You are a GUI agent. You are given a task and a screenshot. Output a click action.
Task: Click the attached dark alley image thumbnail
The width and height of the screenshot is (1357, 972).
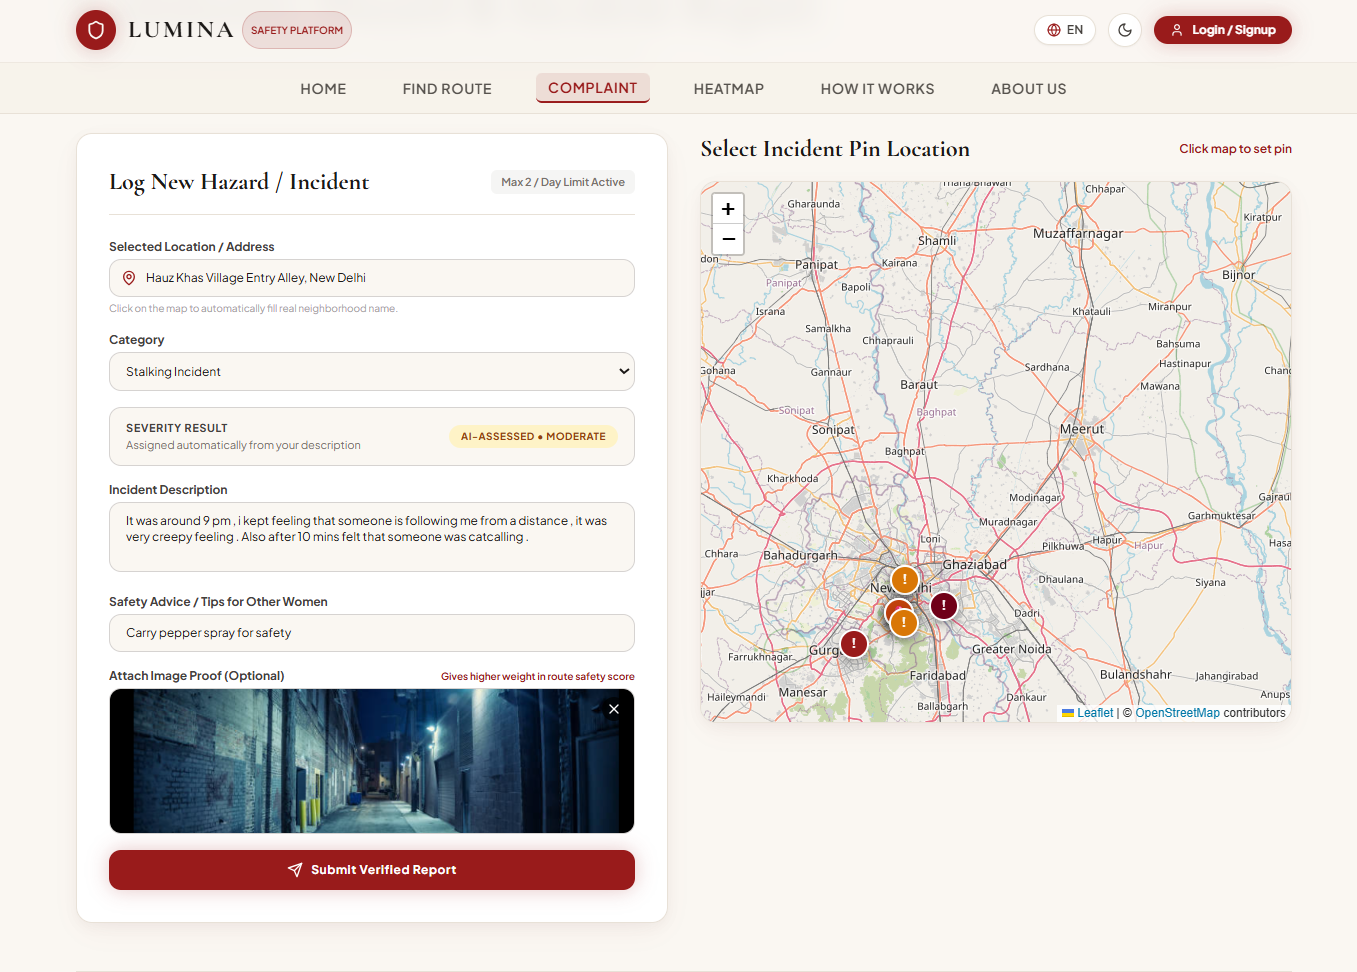372,761
